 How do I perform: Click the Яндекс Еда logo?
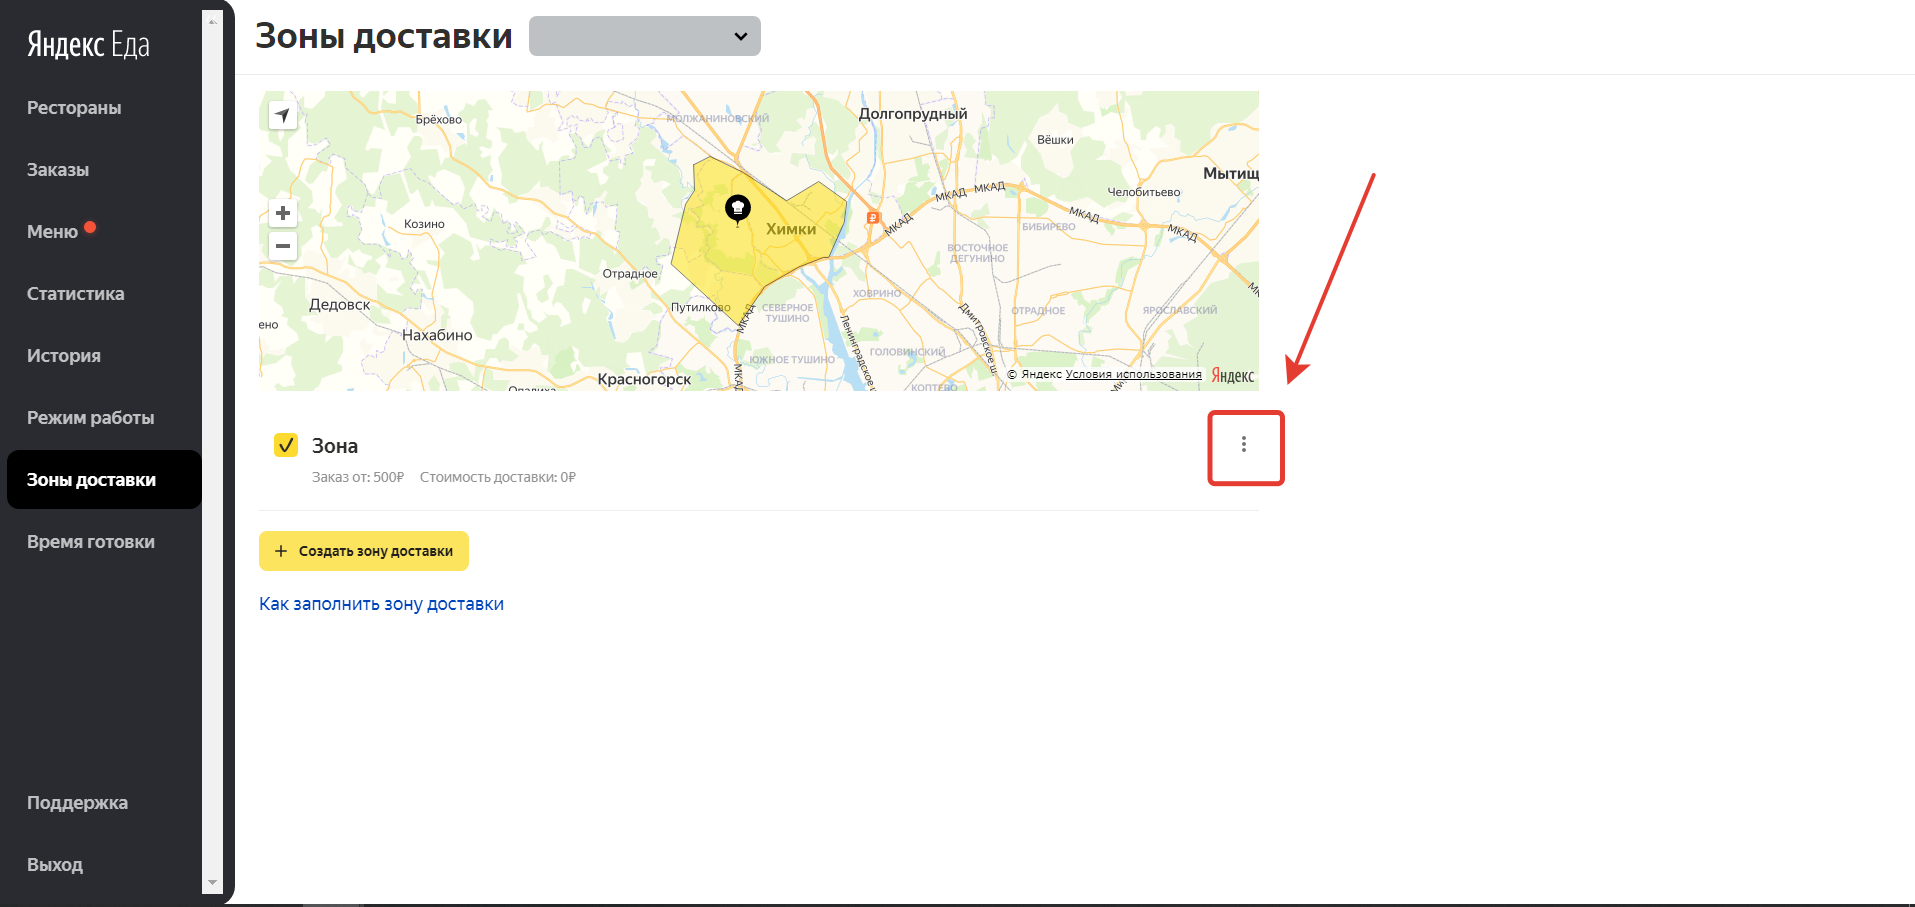coord(88,45)
